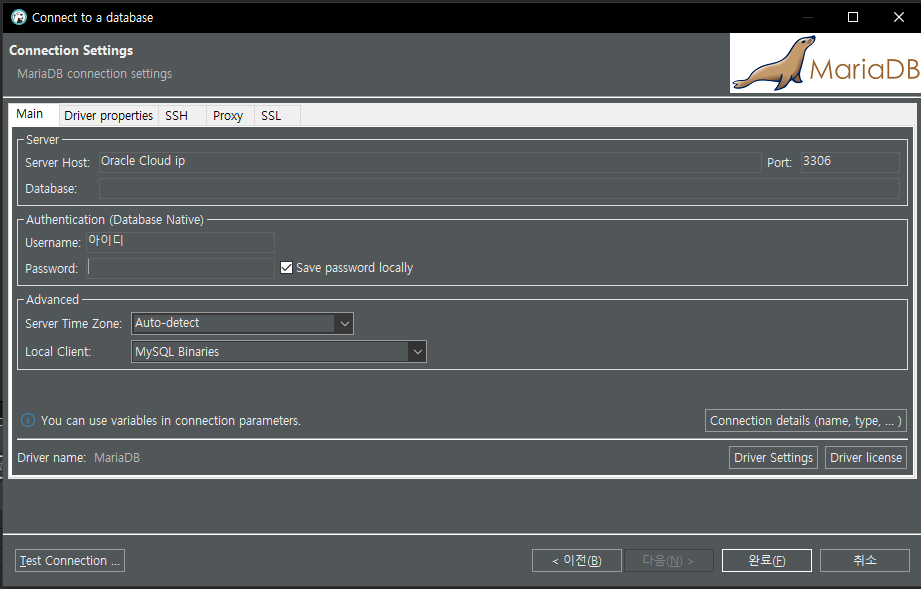The image size is (921, 589).
Task: Click the 이전(B) back button
Action: coord(577,561)
